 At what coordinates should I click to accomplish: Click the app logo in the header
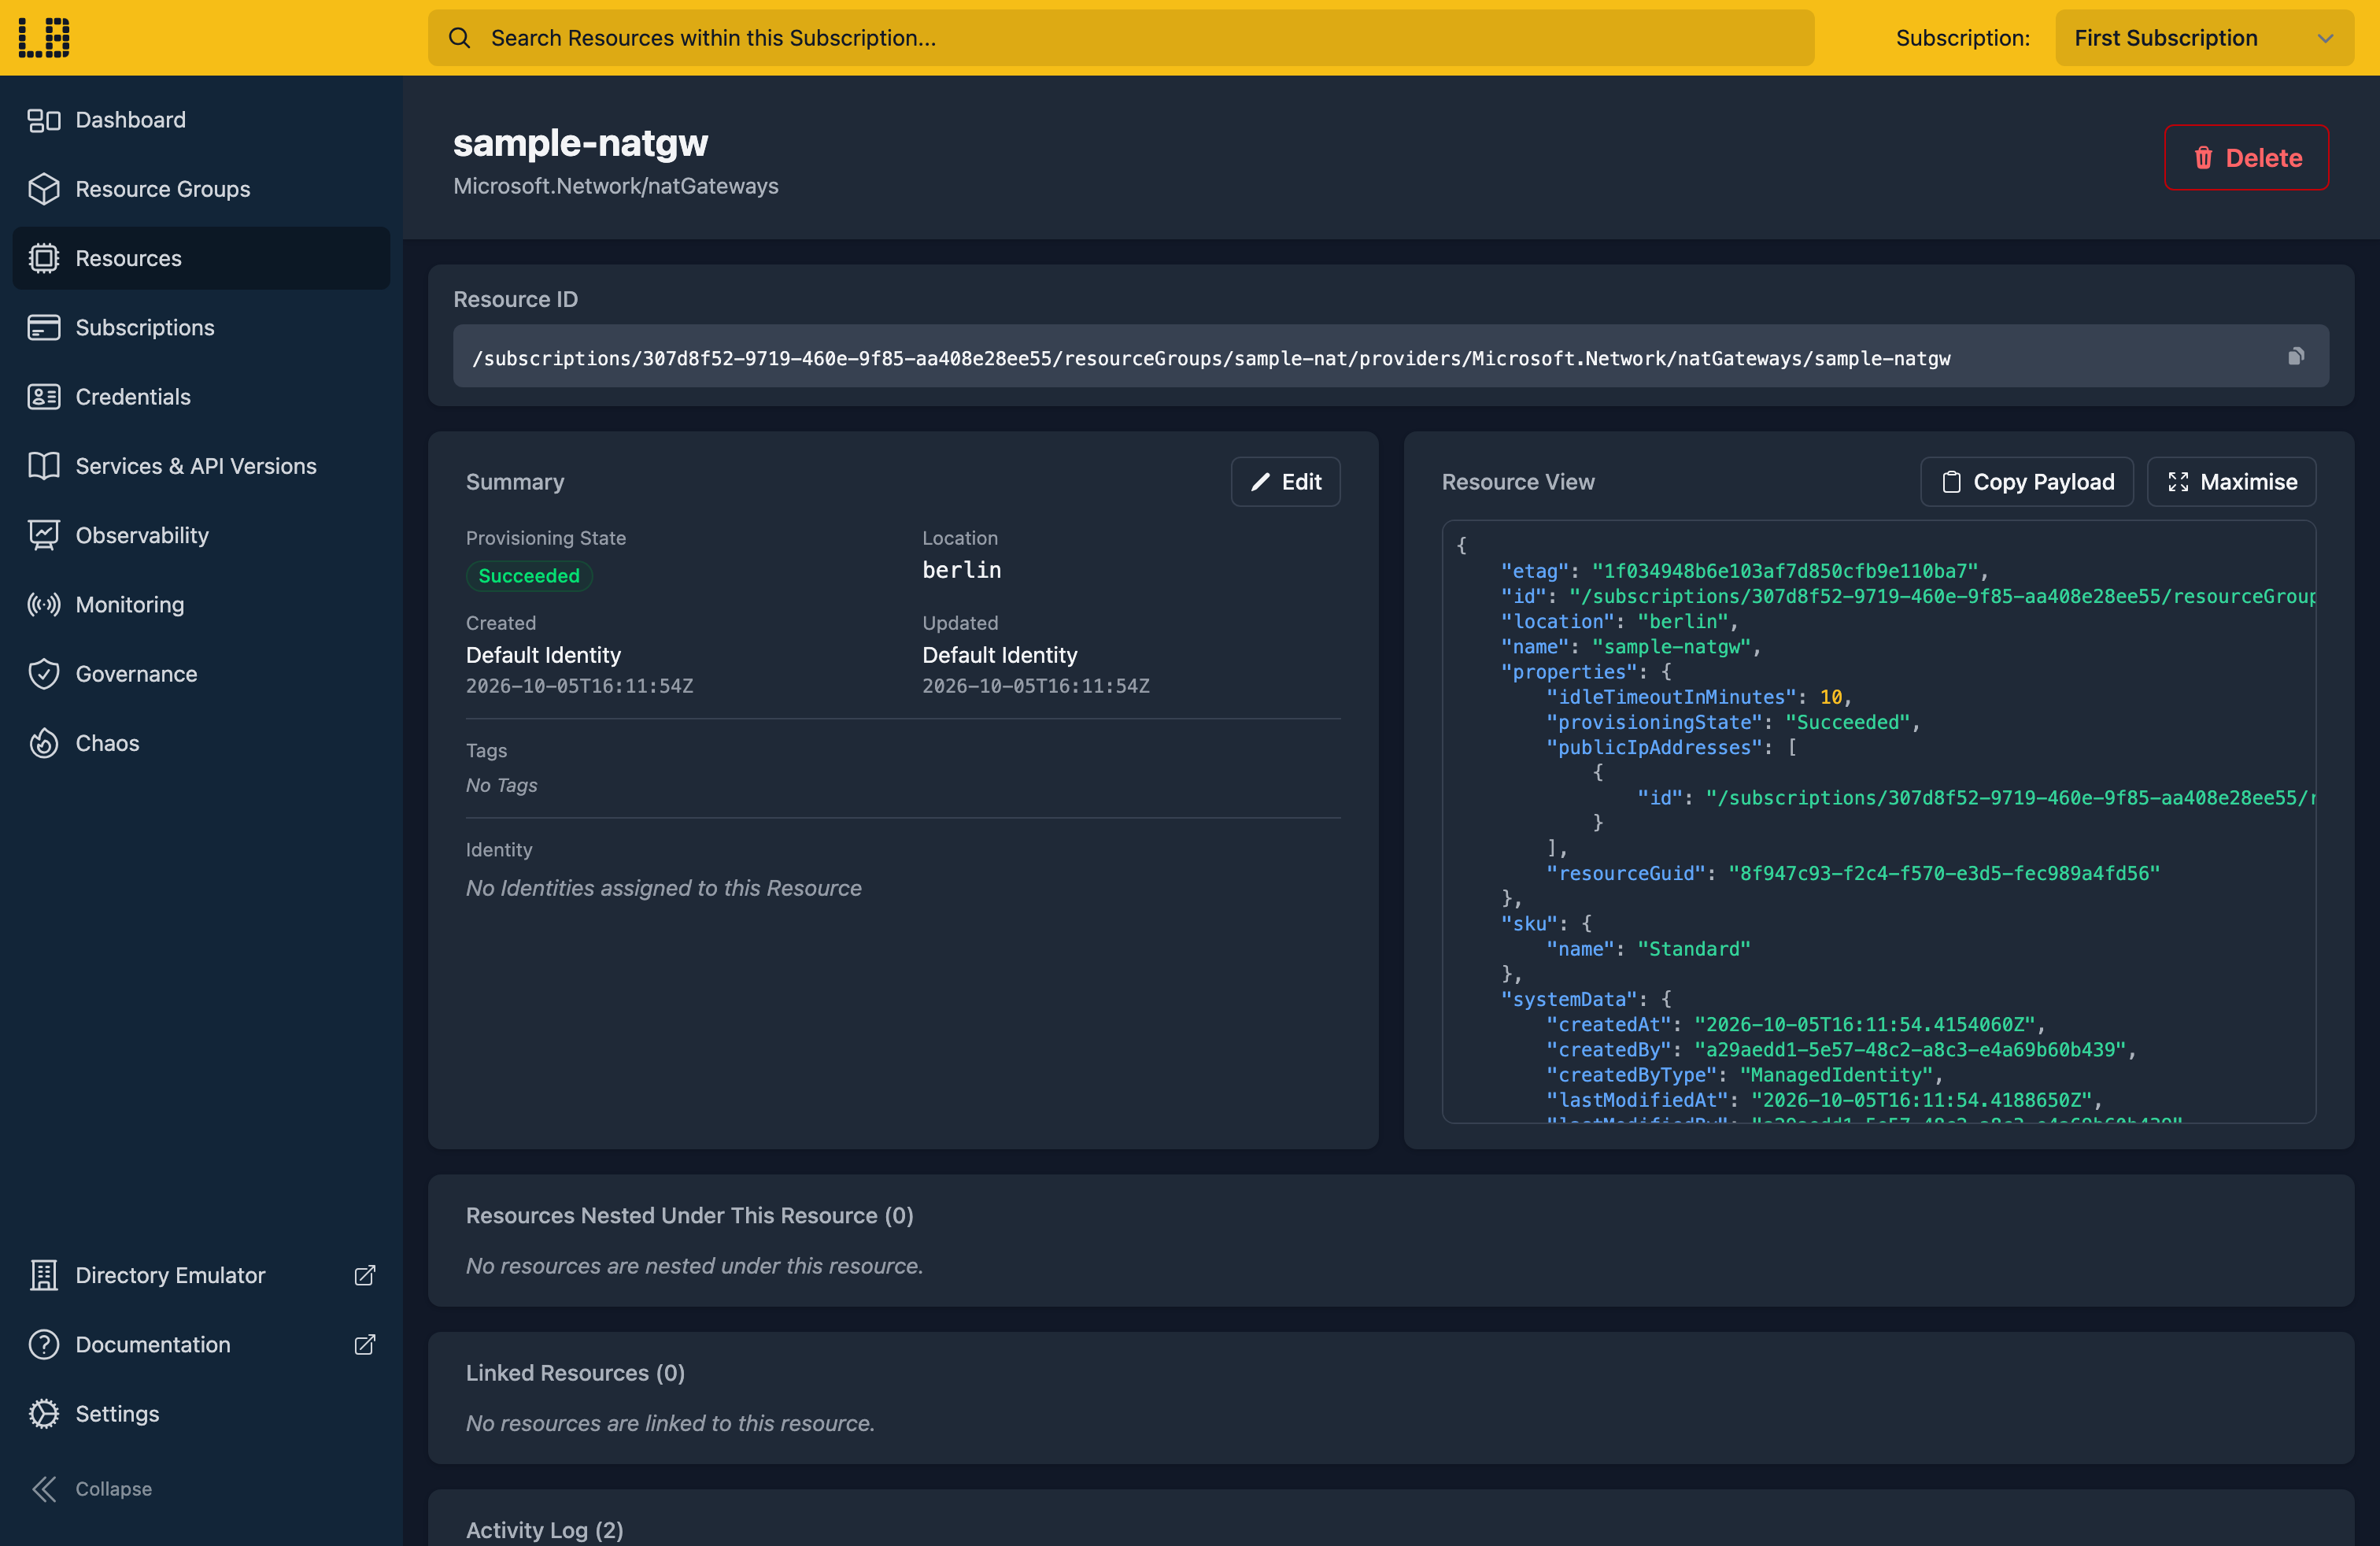[44, 38]
